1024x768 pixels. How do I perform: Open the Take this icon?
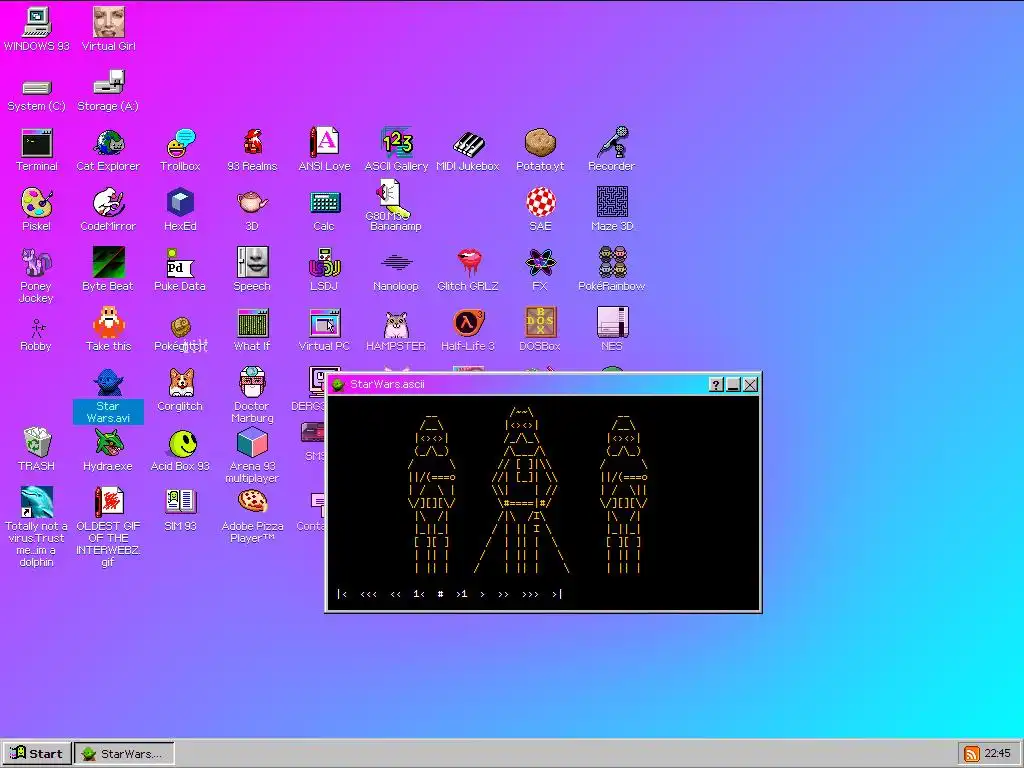108,329
